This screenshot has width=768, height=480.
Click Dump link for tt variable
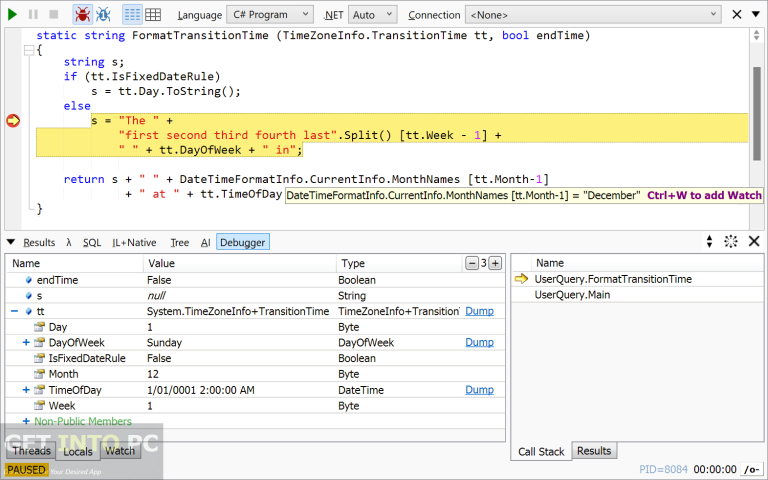(479, 312)
